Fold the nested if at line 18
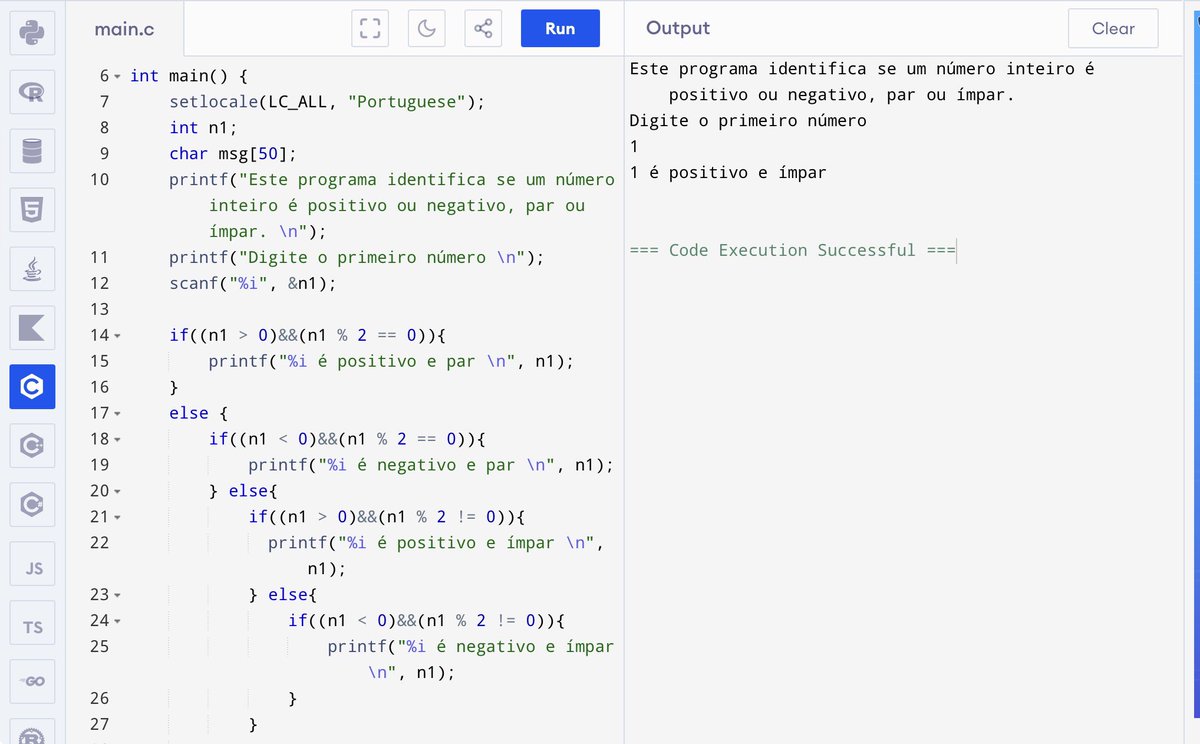 tap(118, 439)
